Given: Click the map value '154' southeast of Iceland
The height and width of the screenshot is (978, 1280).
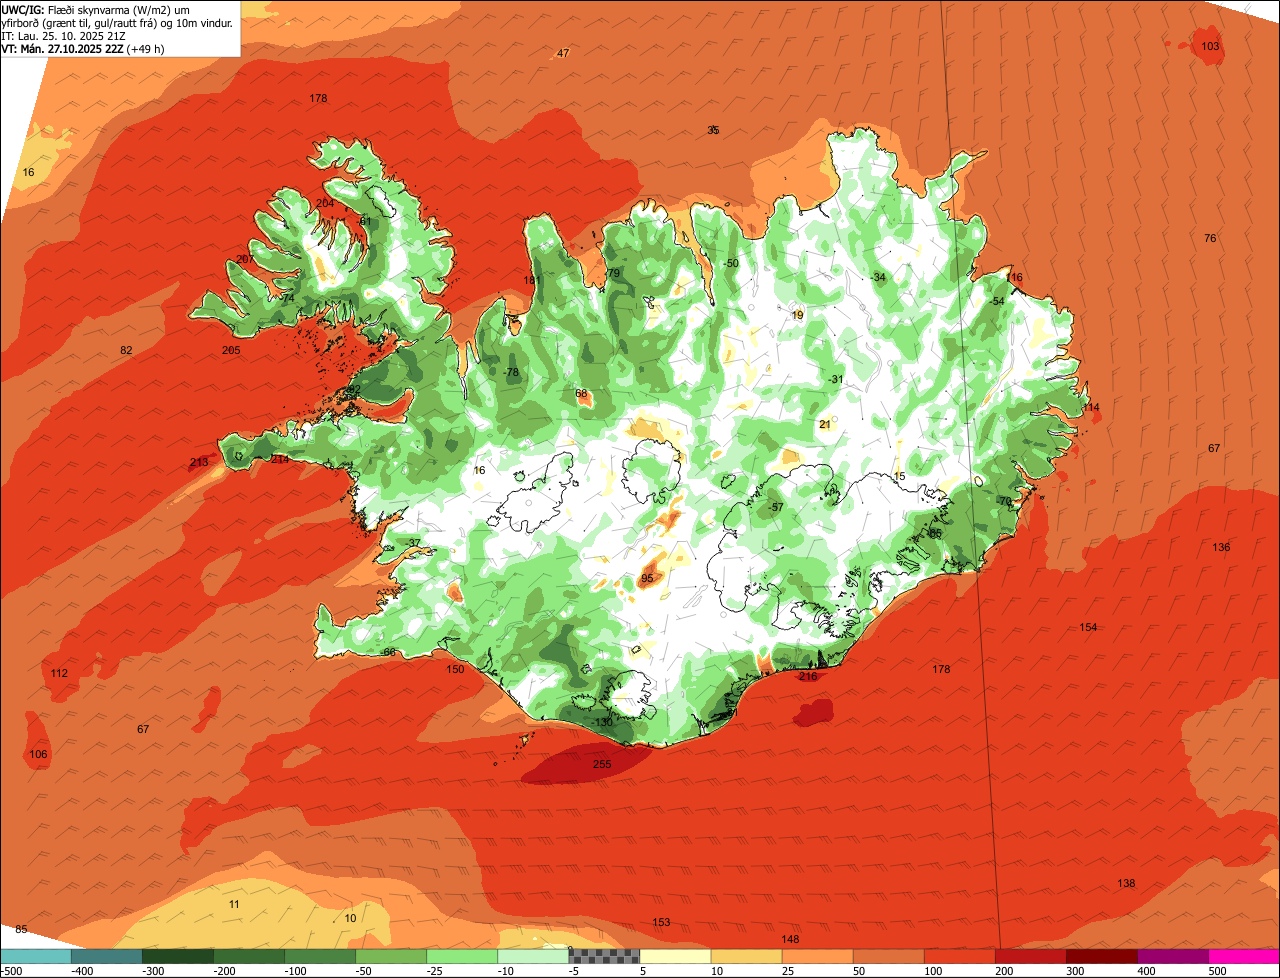Looking at the screenshot, I should click(x=1088, y=627).
